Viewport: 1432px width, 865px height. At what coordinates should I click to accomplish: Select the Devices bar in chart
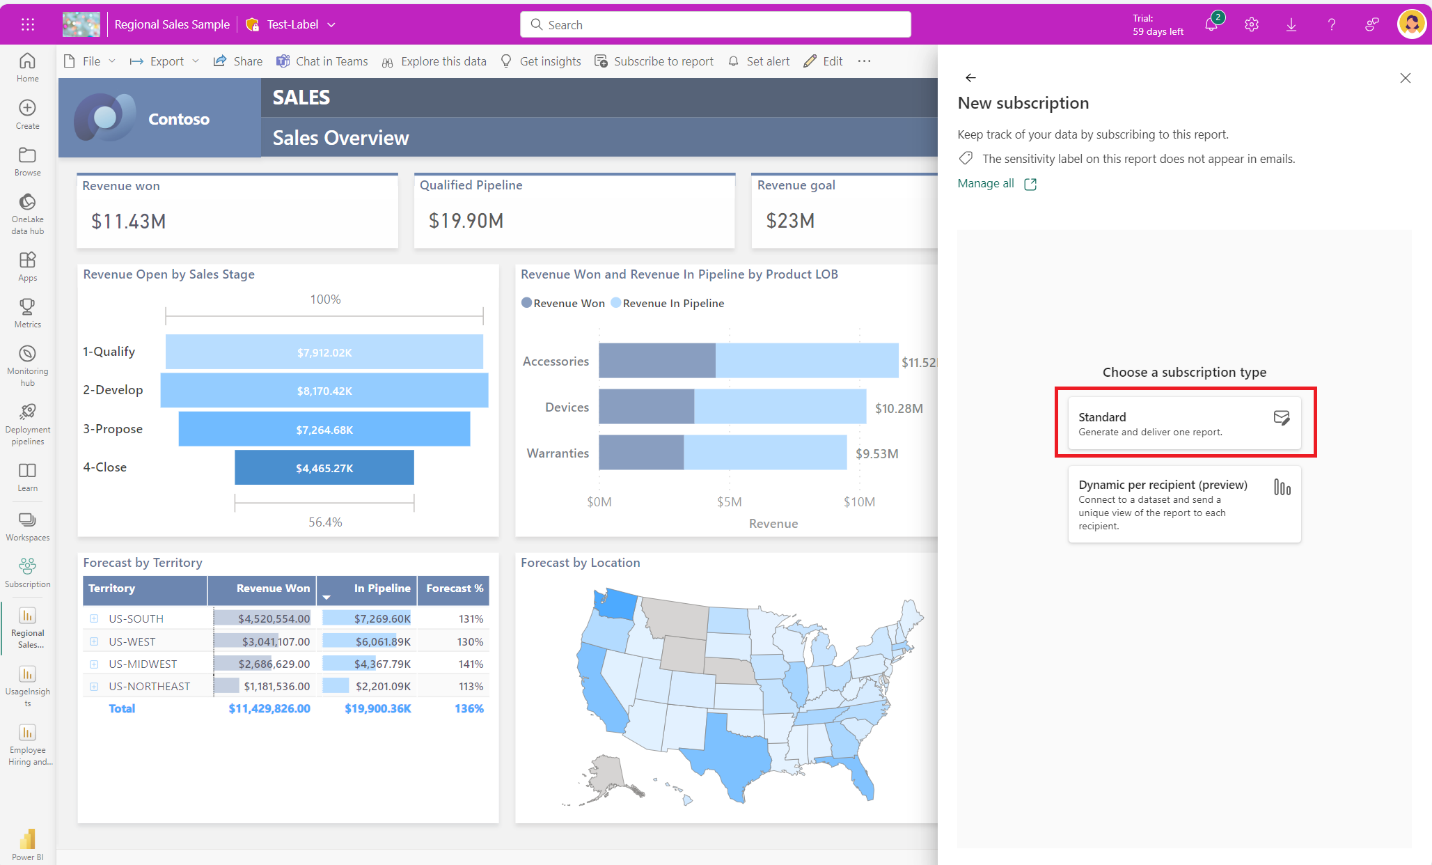point(732,407)
